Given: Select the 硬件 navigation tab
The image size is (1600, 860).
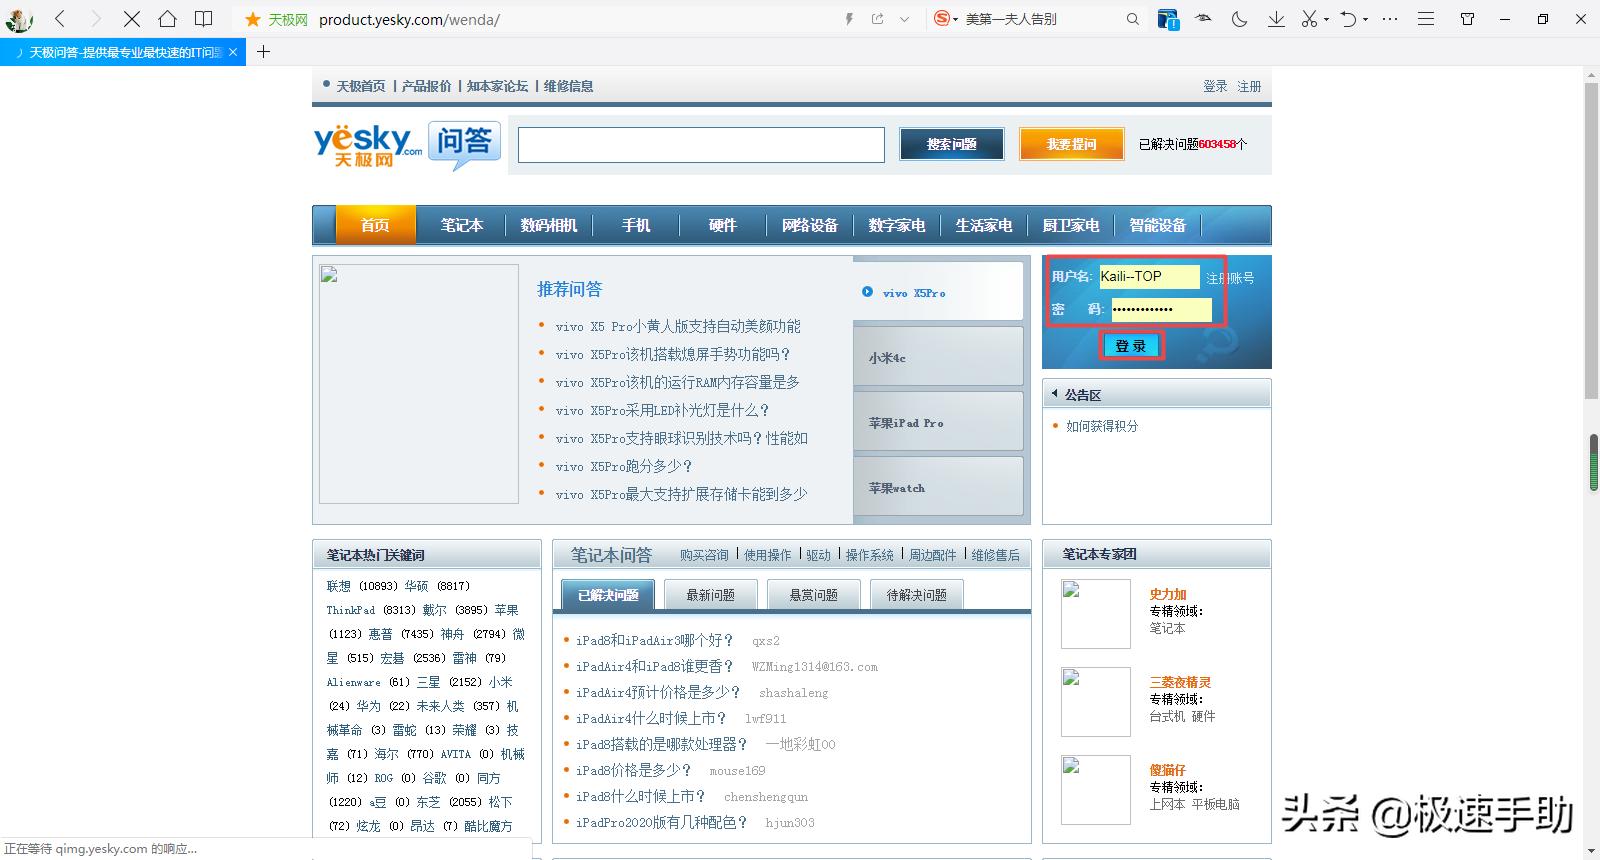Looking at the screenshot, I should pos(722,225).
